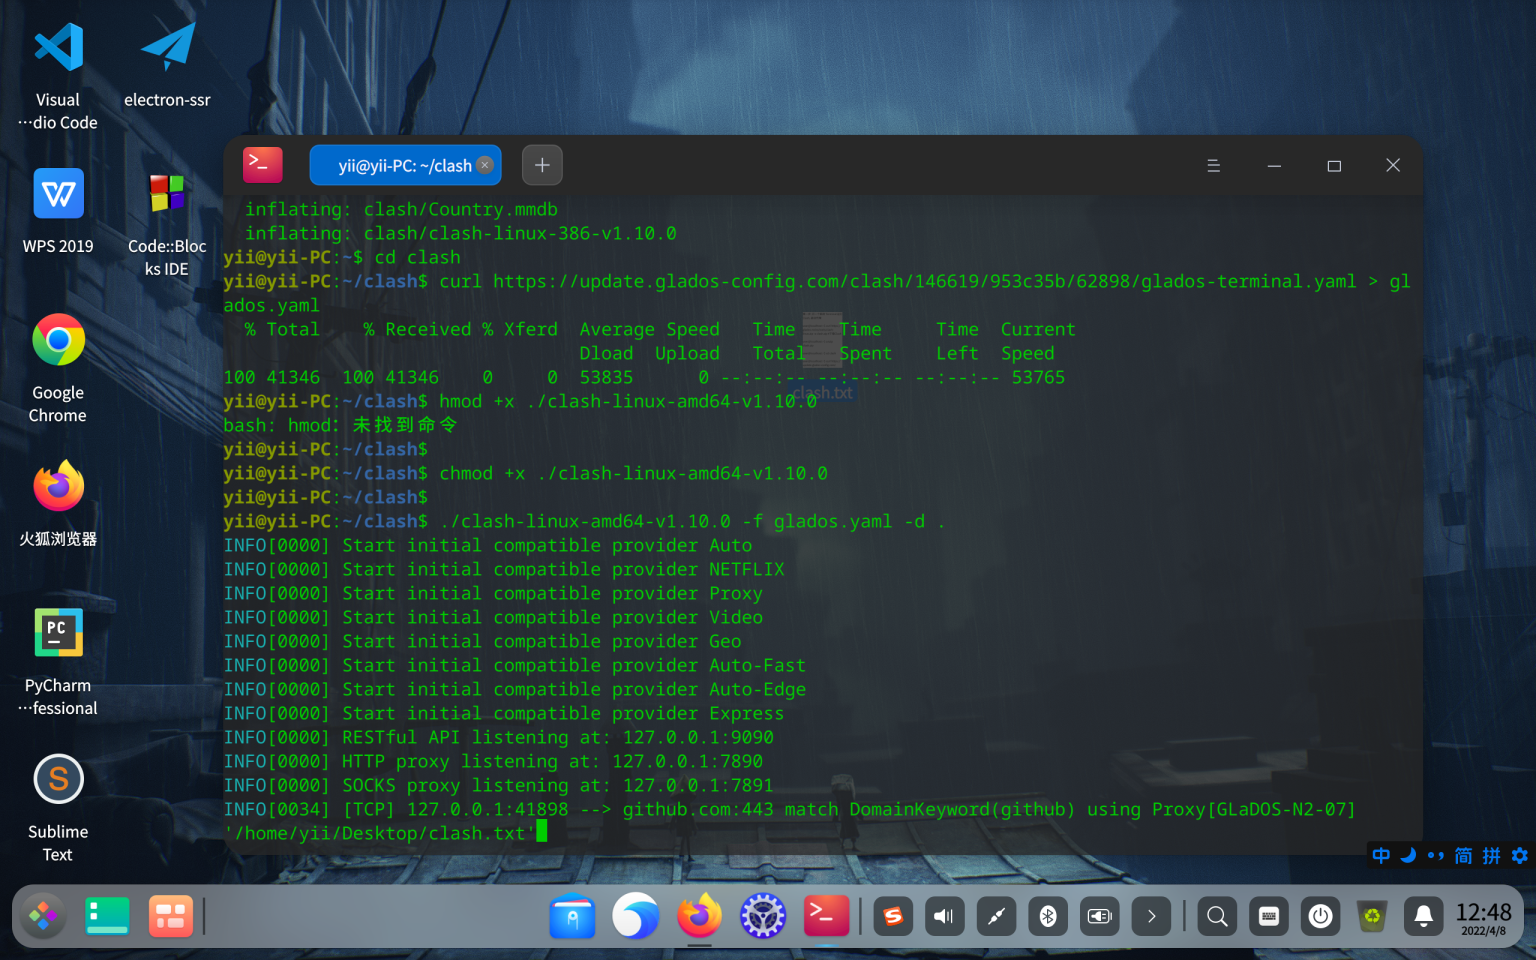Open WPS 2019 desktop shortcut
The image size is (1536, 960).
tap(58, 211)
